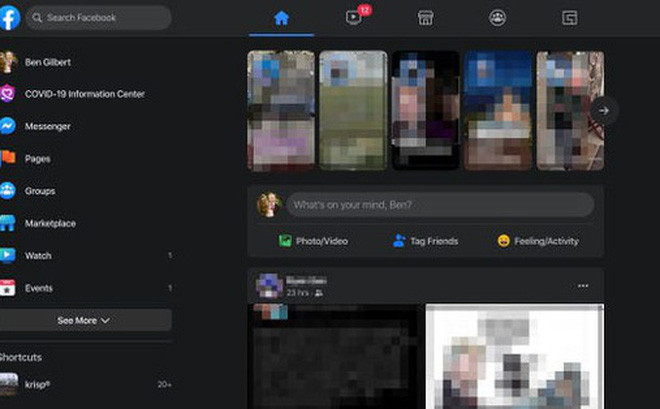Open the Marketplace tab in top bar
Viewport: 660px width, 409px height.
point(426,18)
